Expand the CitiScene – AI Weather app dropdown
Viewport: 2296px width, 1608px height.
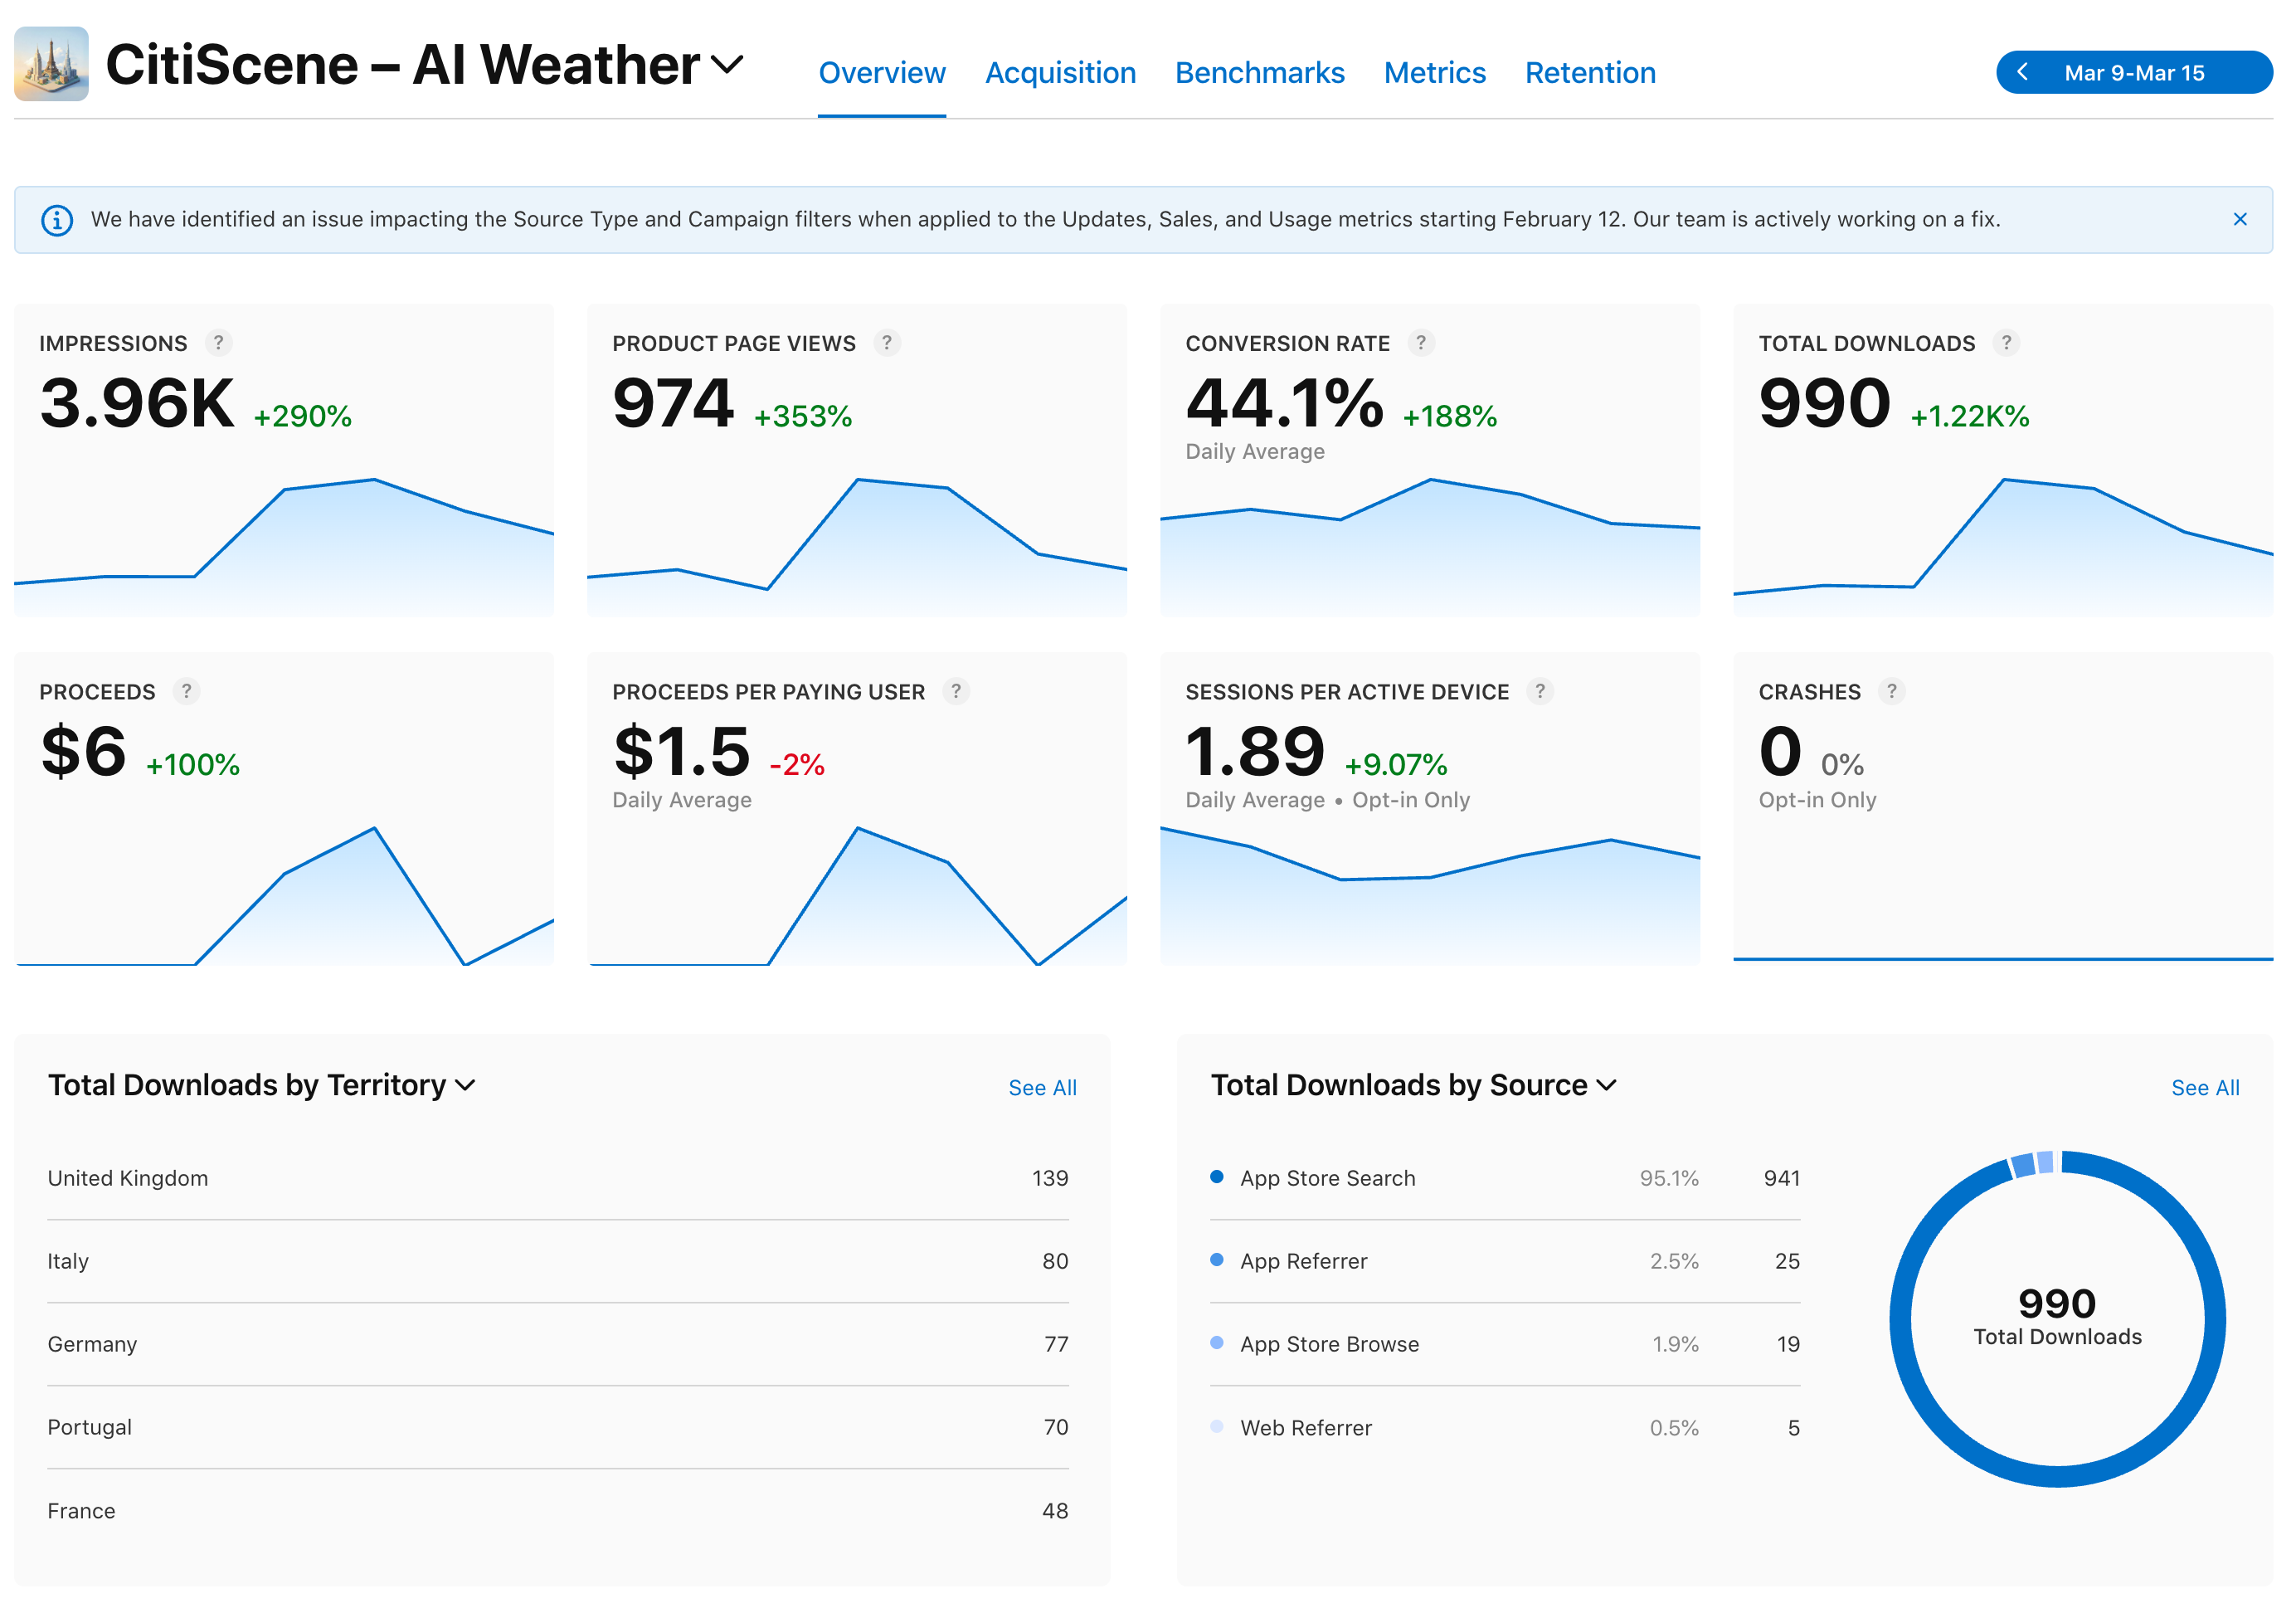727,65
